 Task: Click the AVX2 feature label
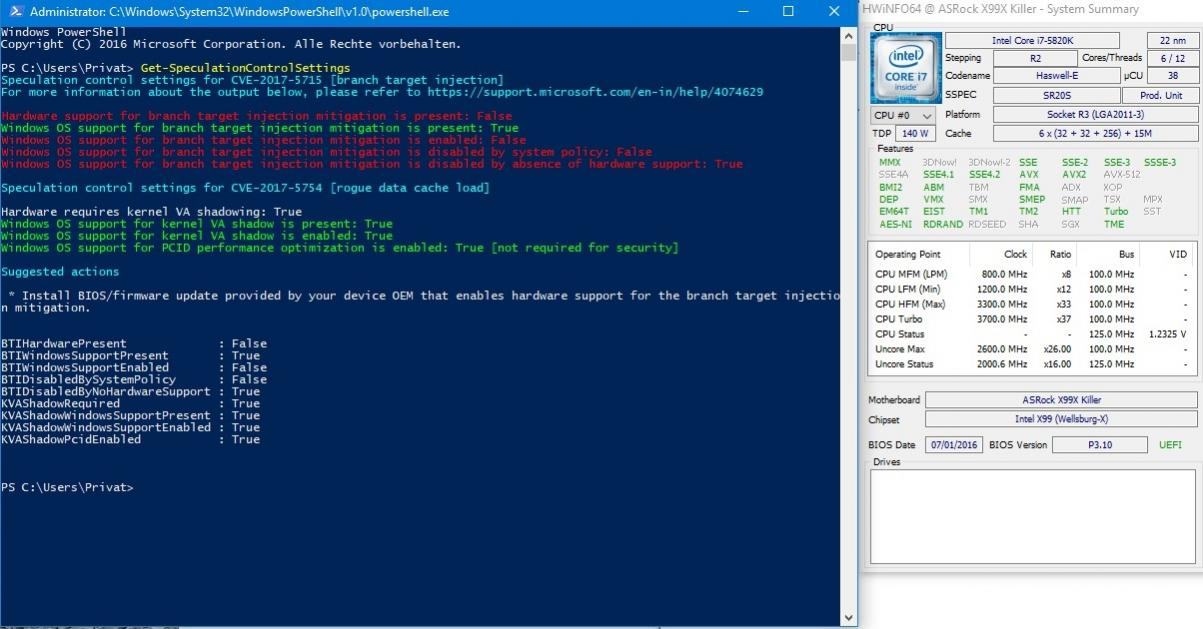point(1074,175)
